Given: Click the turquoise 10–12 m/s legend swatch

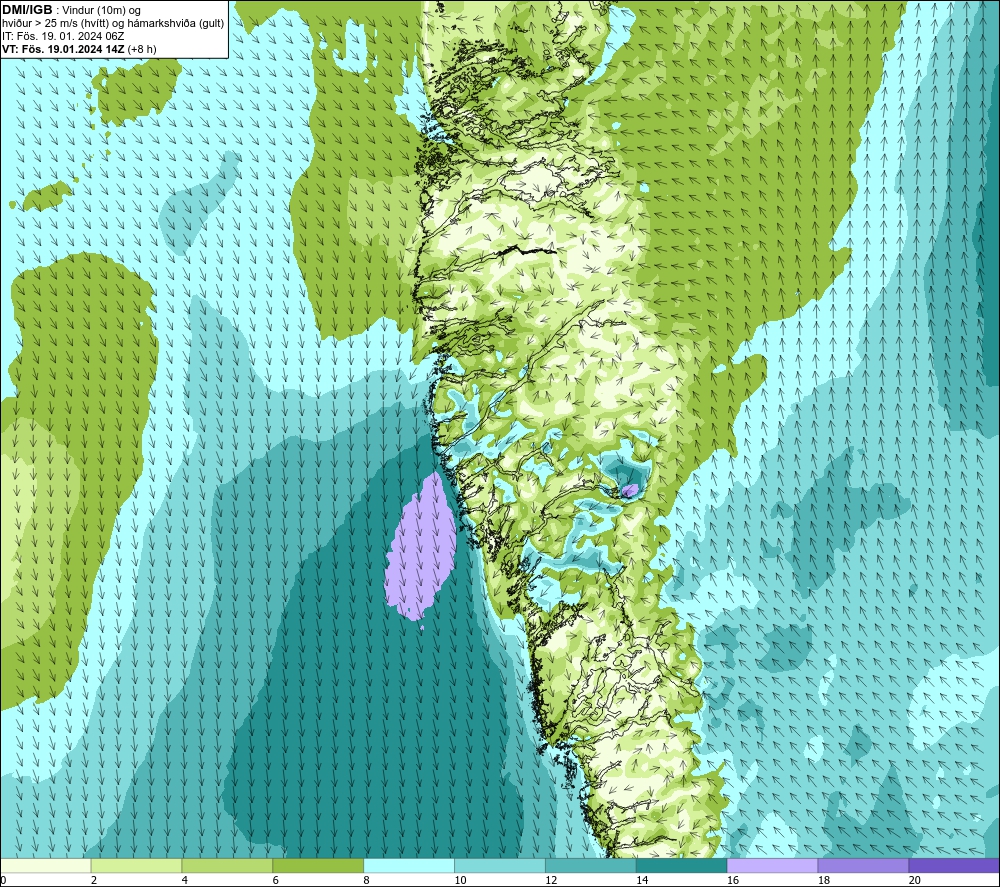Looking at the screenshot, I should (x=500, y=865).
